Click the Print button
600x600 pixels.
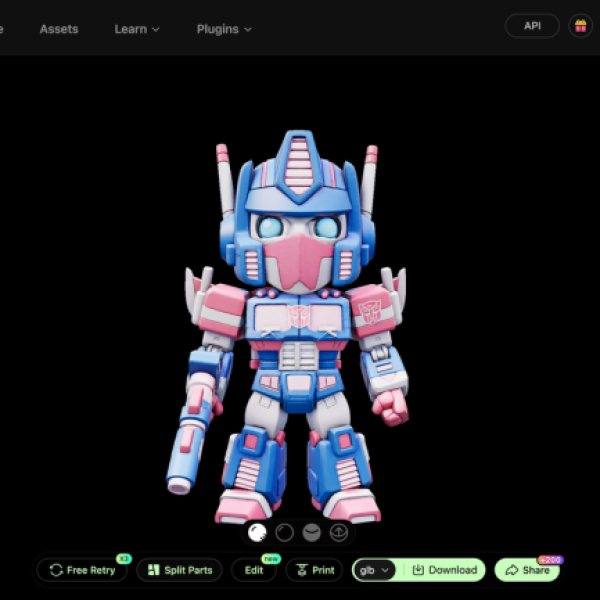(x=315, y=570)
